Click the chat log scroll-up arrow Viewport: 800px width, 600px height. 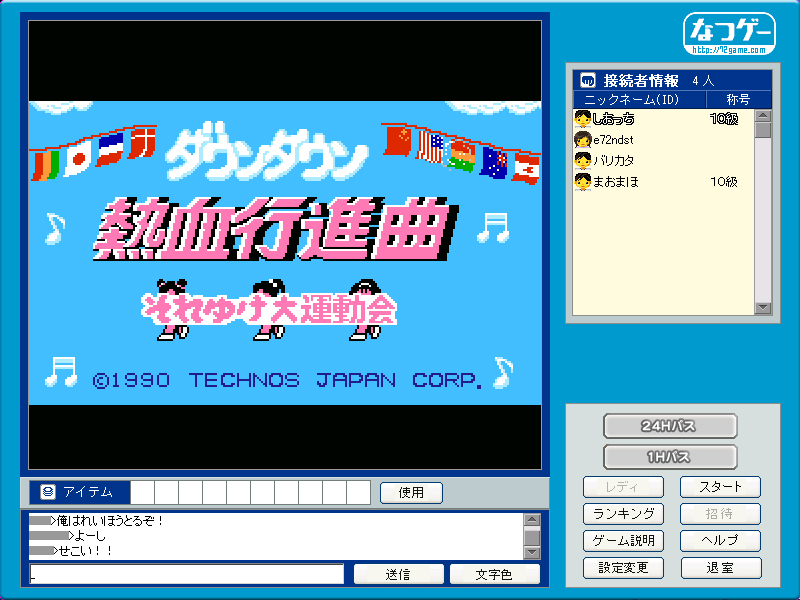[532, 519]
